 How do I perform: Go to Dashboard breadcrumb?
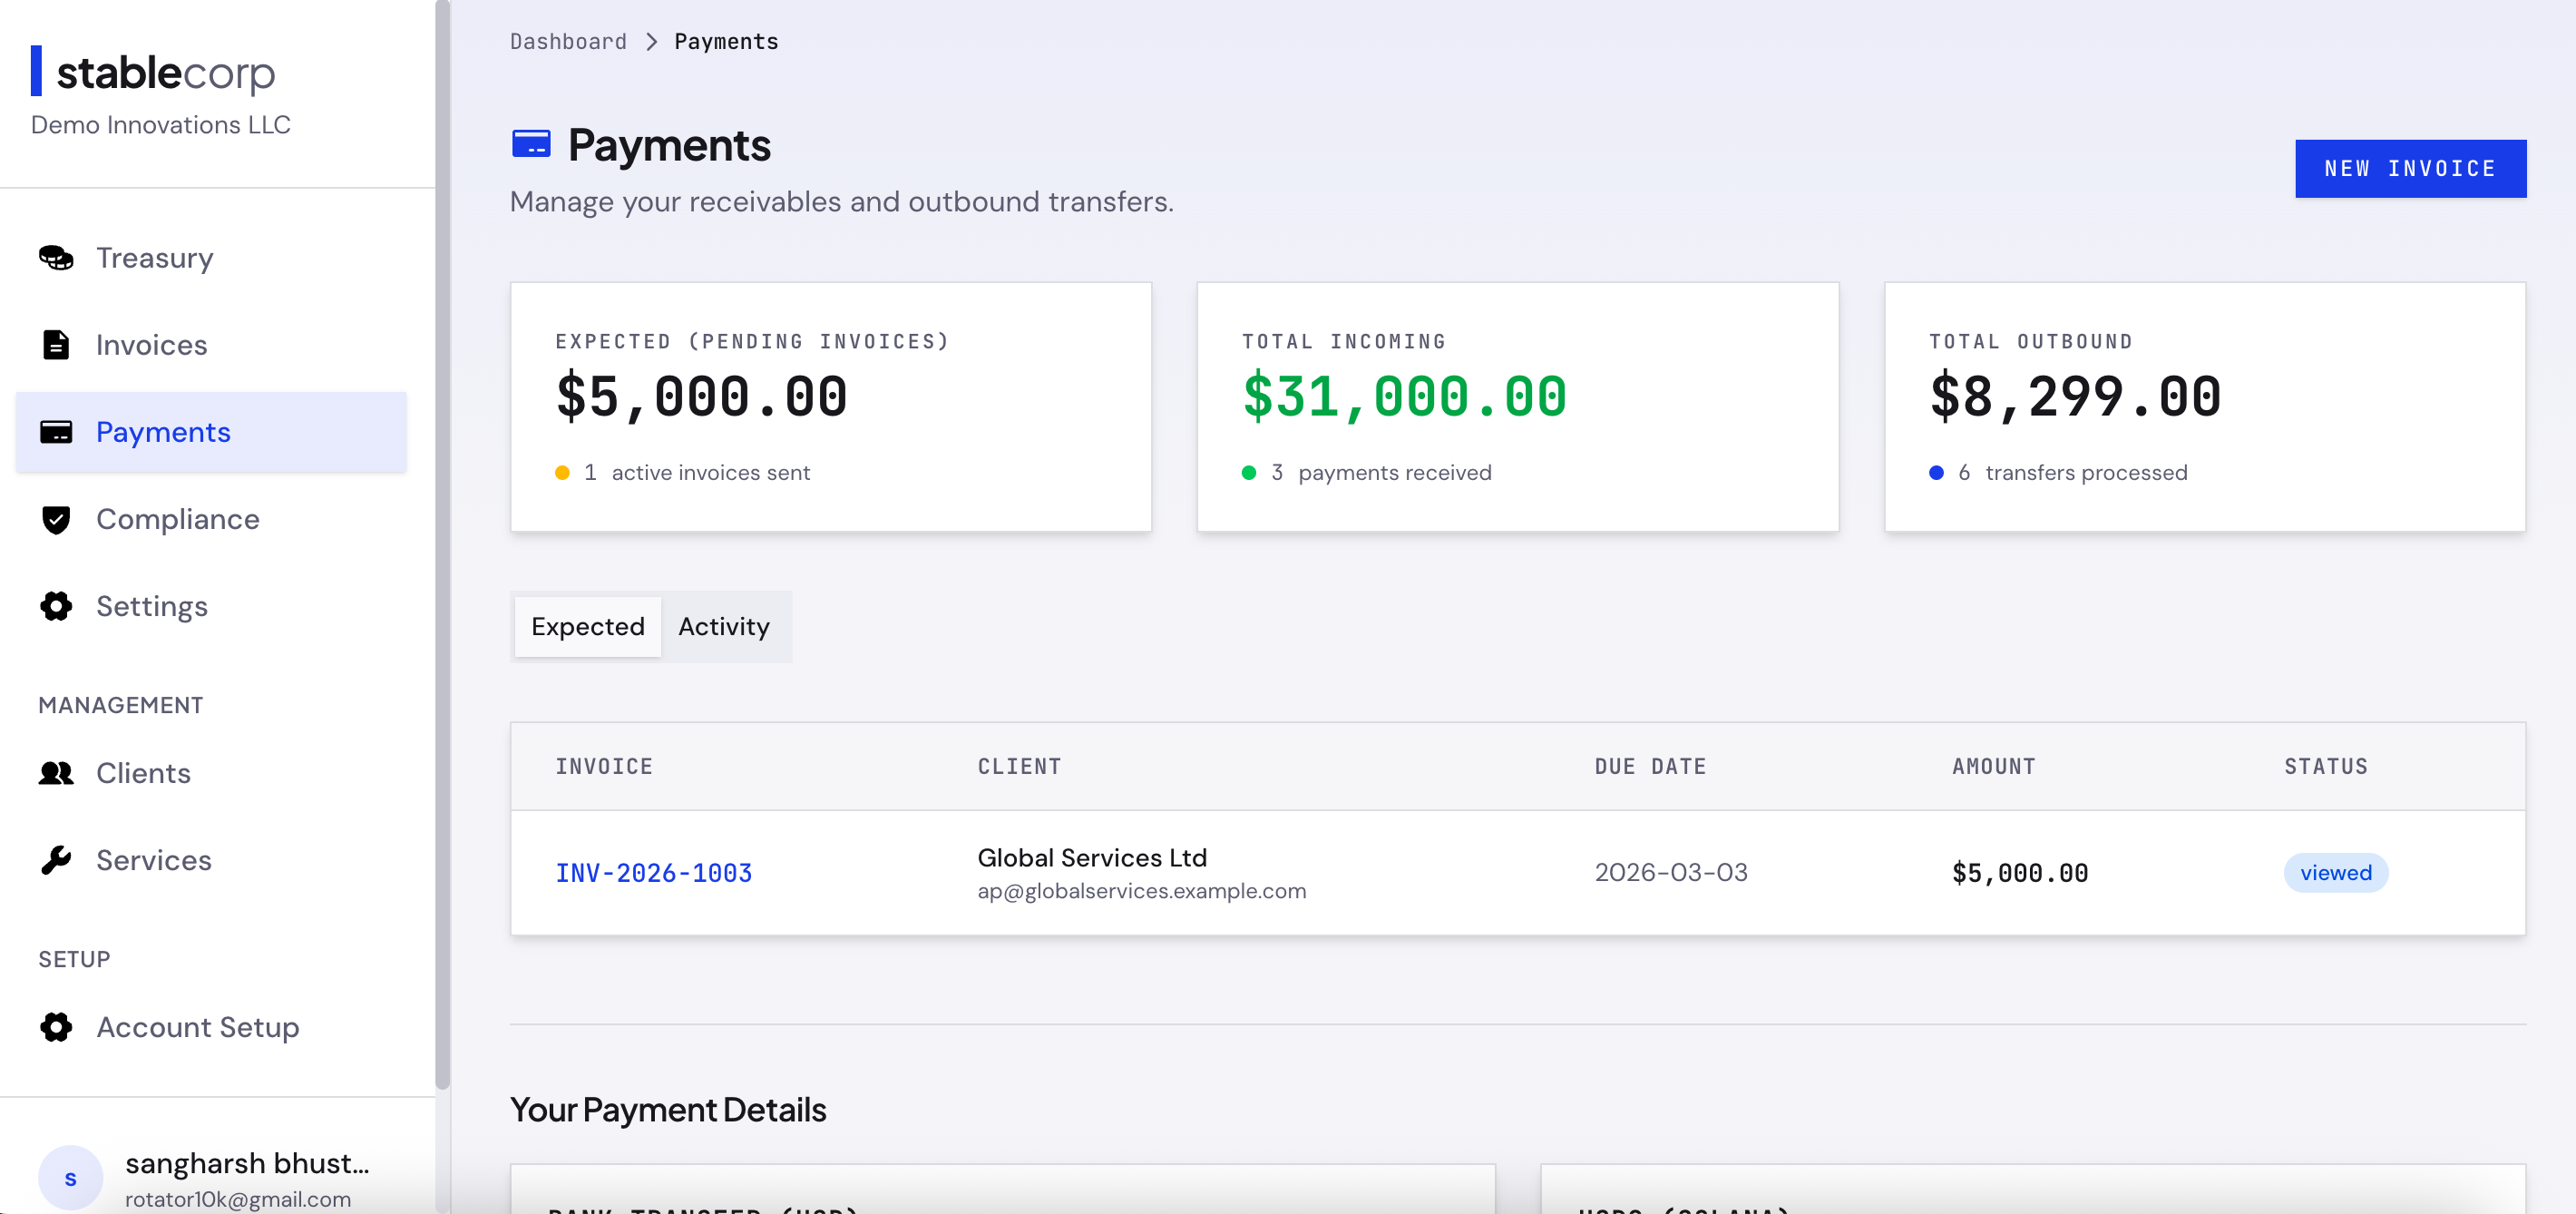(x=568, y=42)
